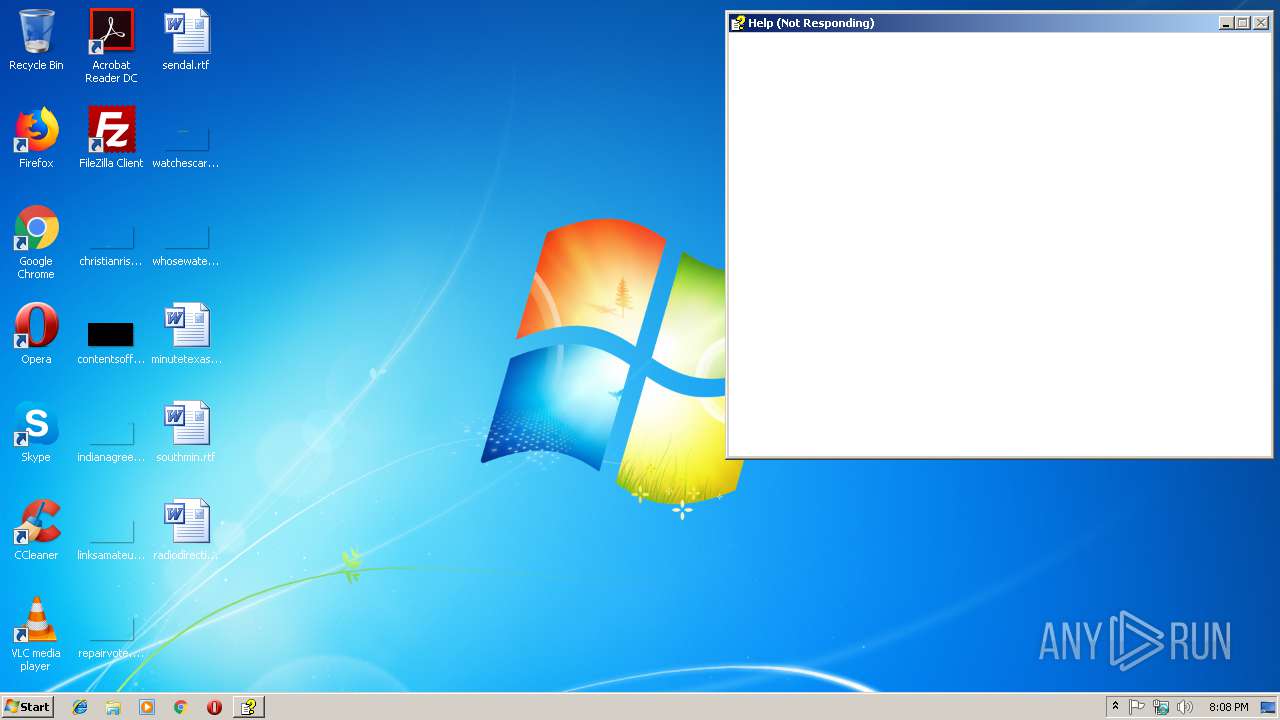Select the whosewate... desktop file
This screenshot has width=1280, height=720.
point(186,246)
